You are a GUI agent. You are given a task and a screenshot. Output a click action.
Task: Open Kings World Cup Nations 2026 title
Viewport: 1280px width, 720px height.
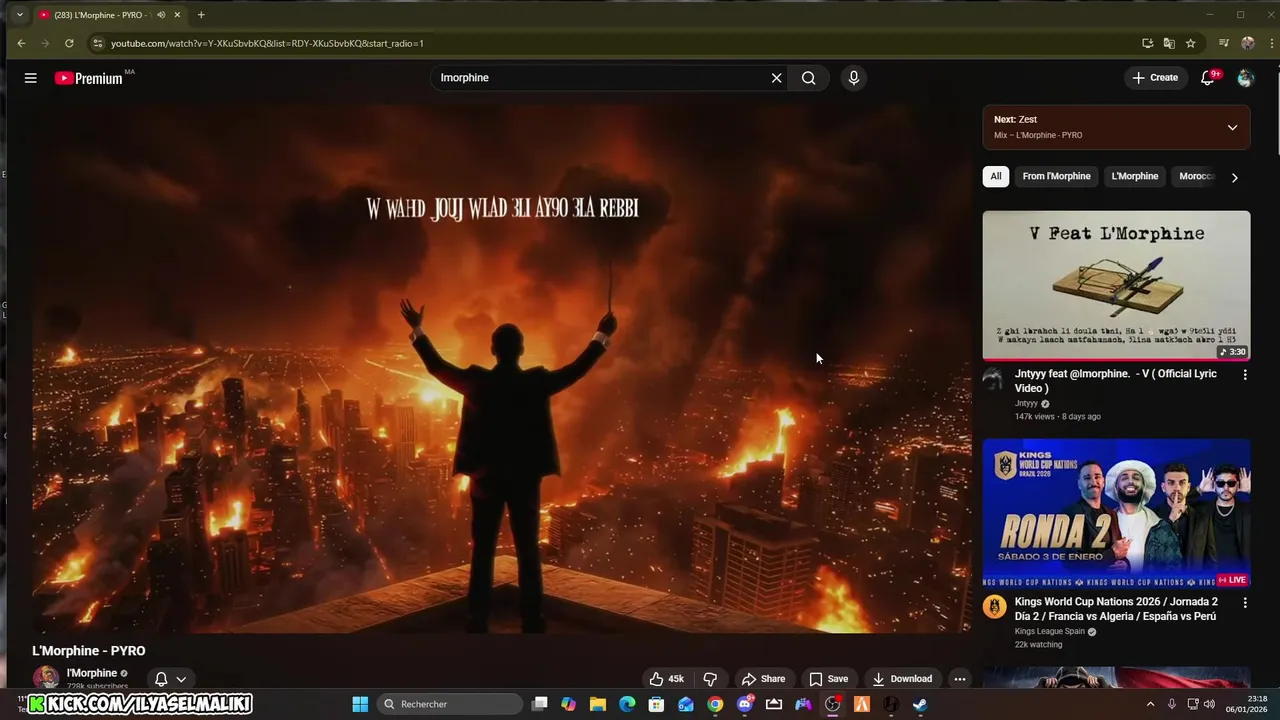click(1116, 609)
